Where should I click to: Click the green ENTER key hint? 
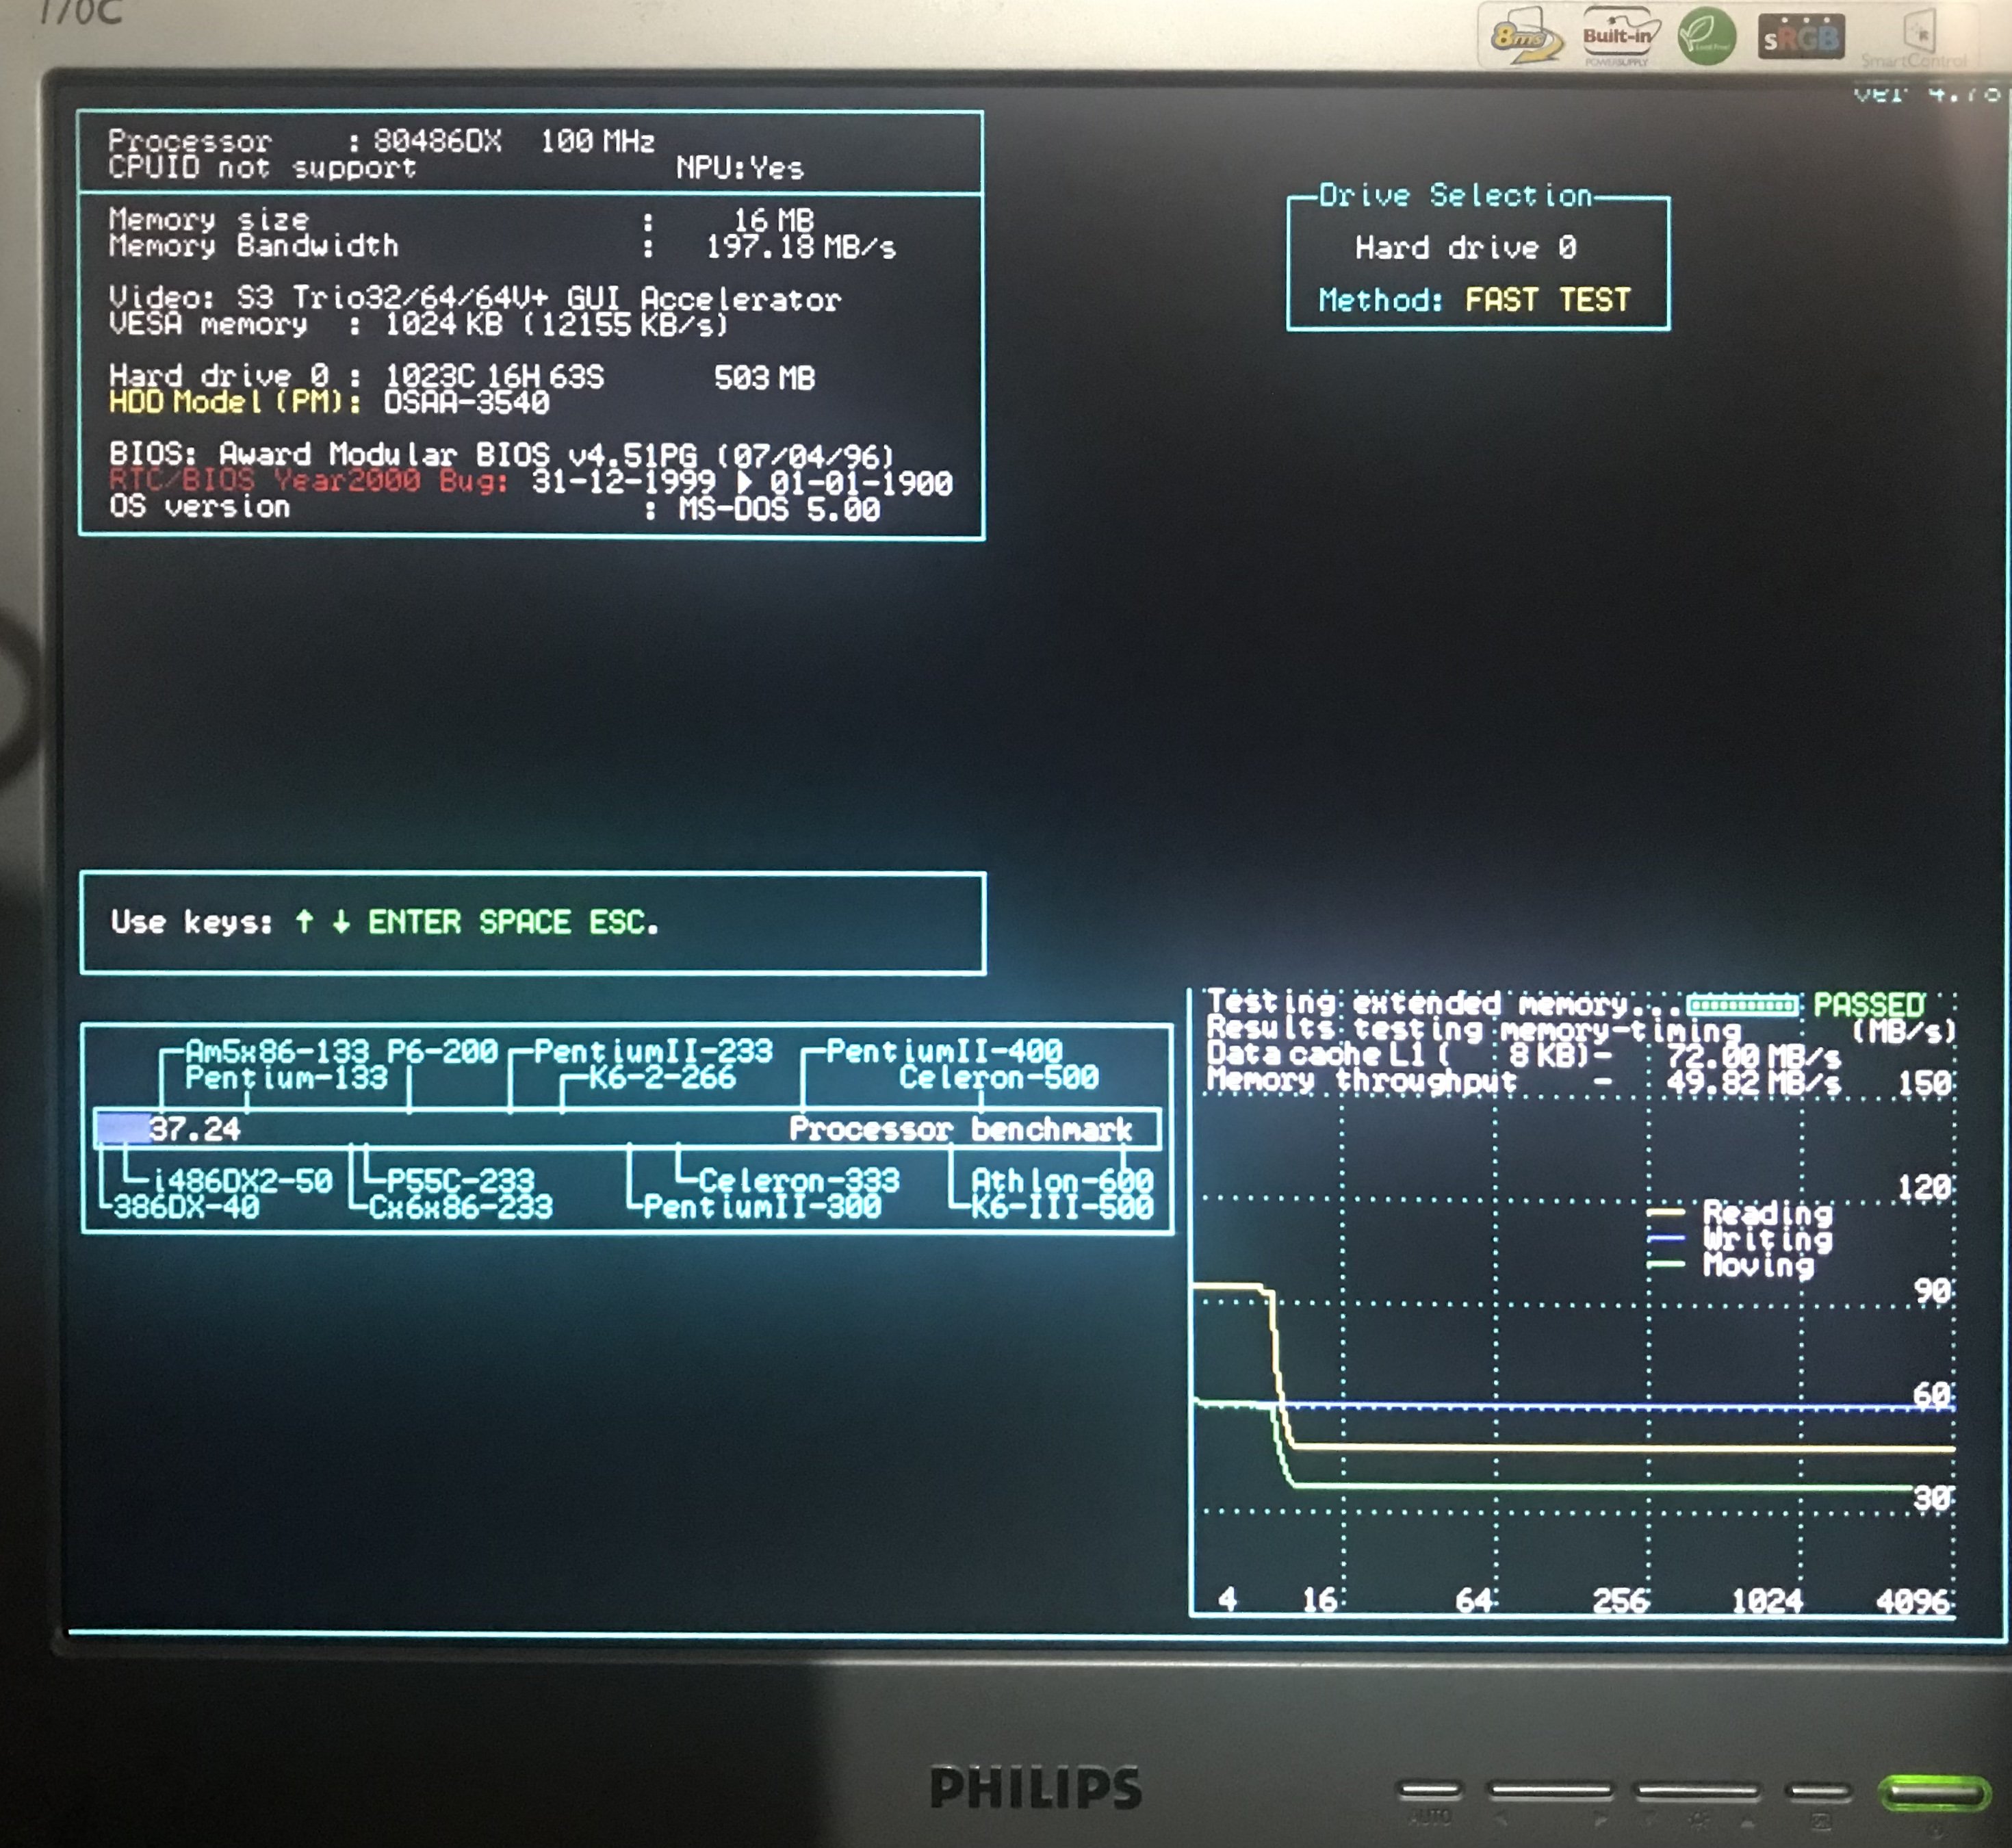pos(414,922)
